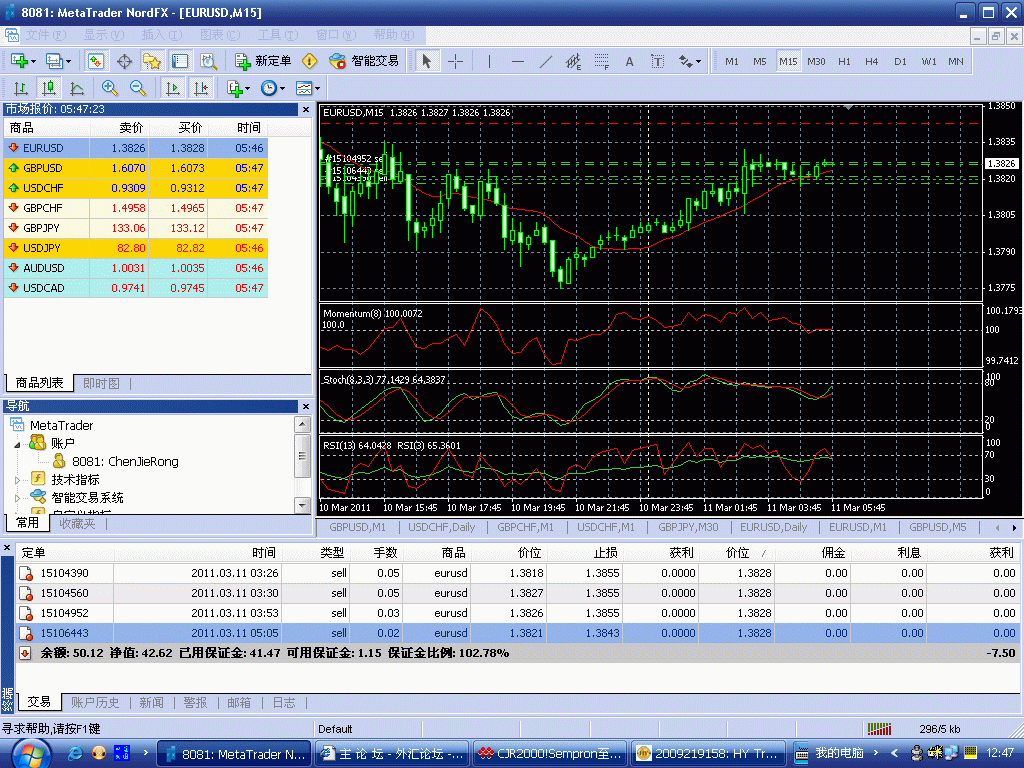Toggle the chart auto scroll button
This screenshot has height=768, width=1024.
coord(173,88)
